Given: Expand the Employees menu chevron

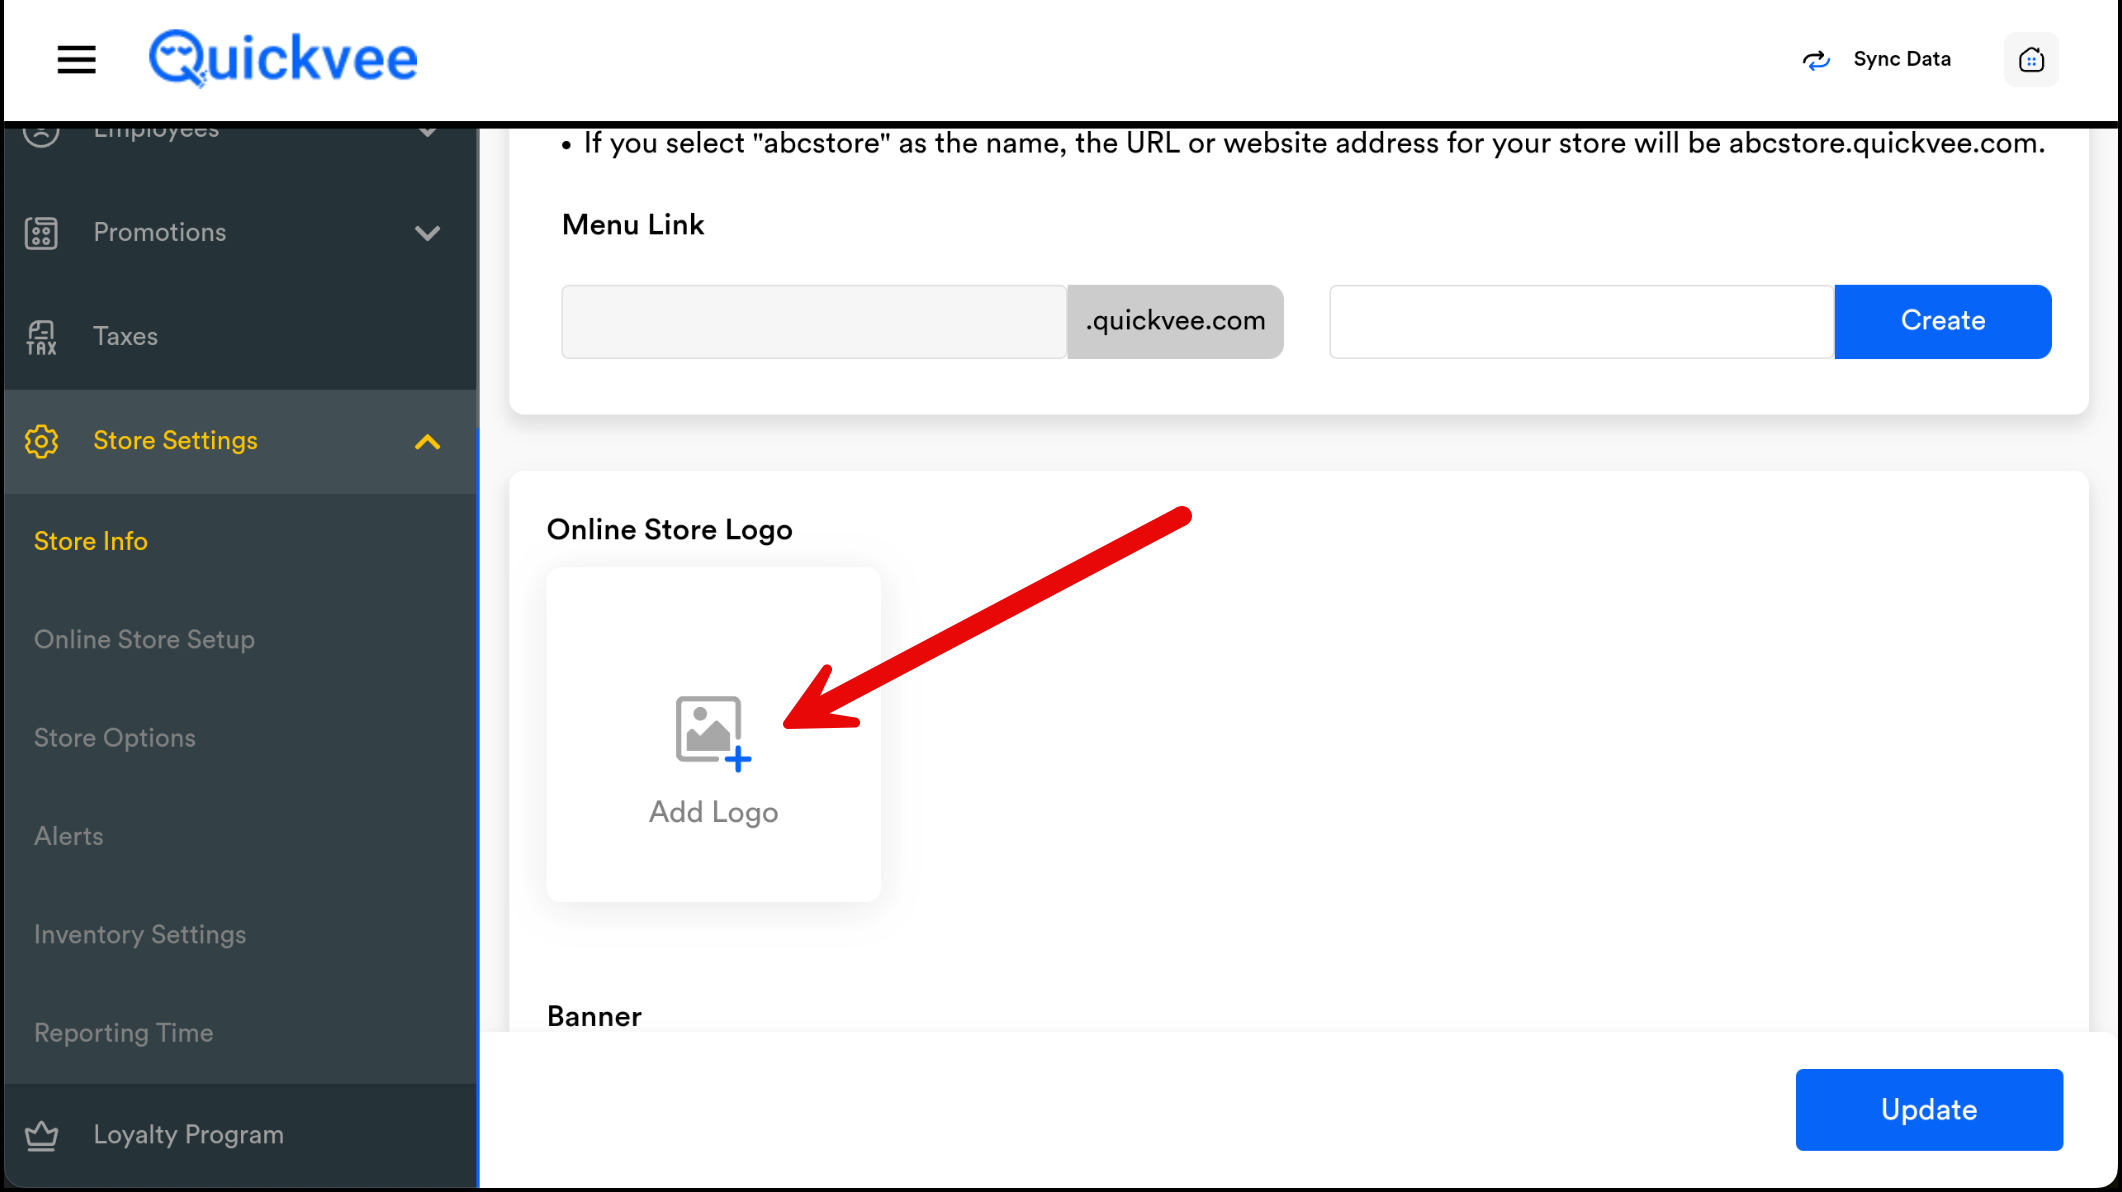Looking at the screenshot, I should click(427, 131).
